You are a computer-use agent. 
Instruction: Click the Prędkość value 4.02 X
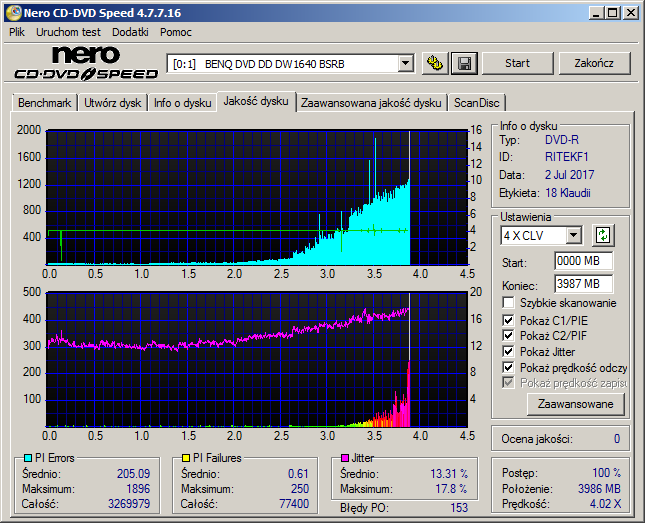click(606, 503)
